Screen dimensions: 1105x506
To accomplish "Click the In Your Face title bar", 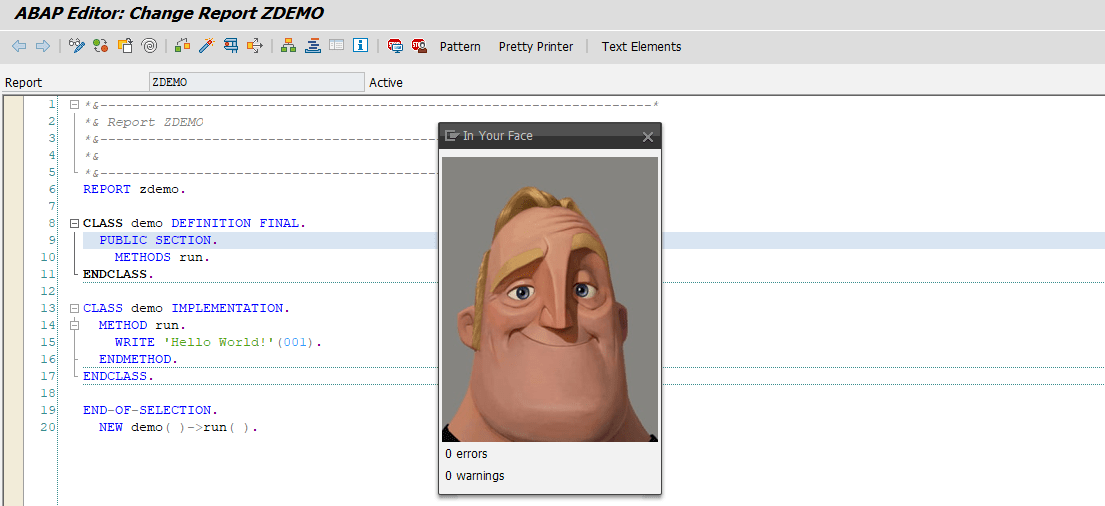I will (550, 136).
